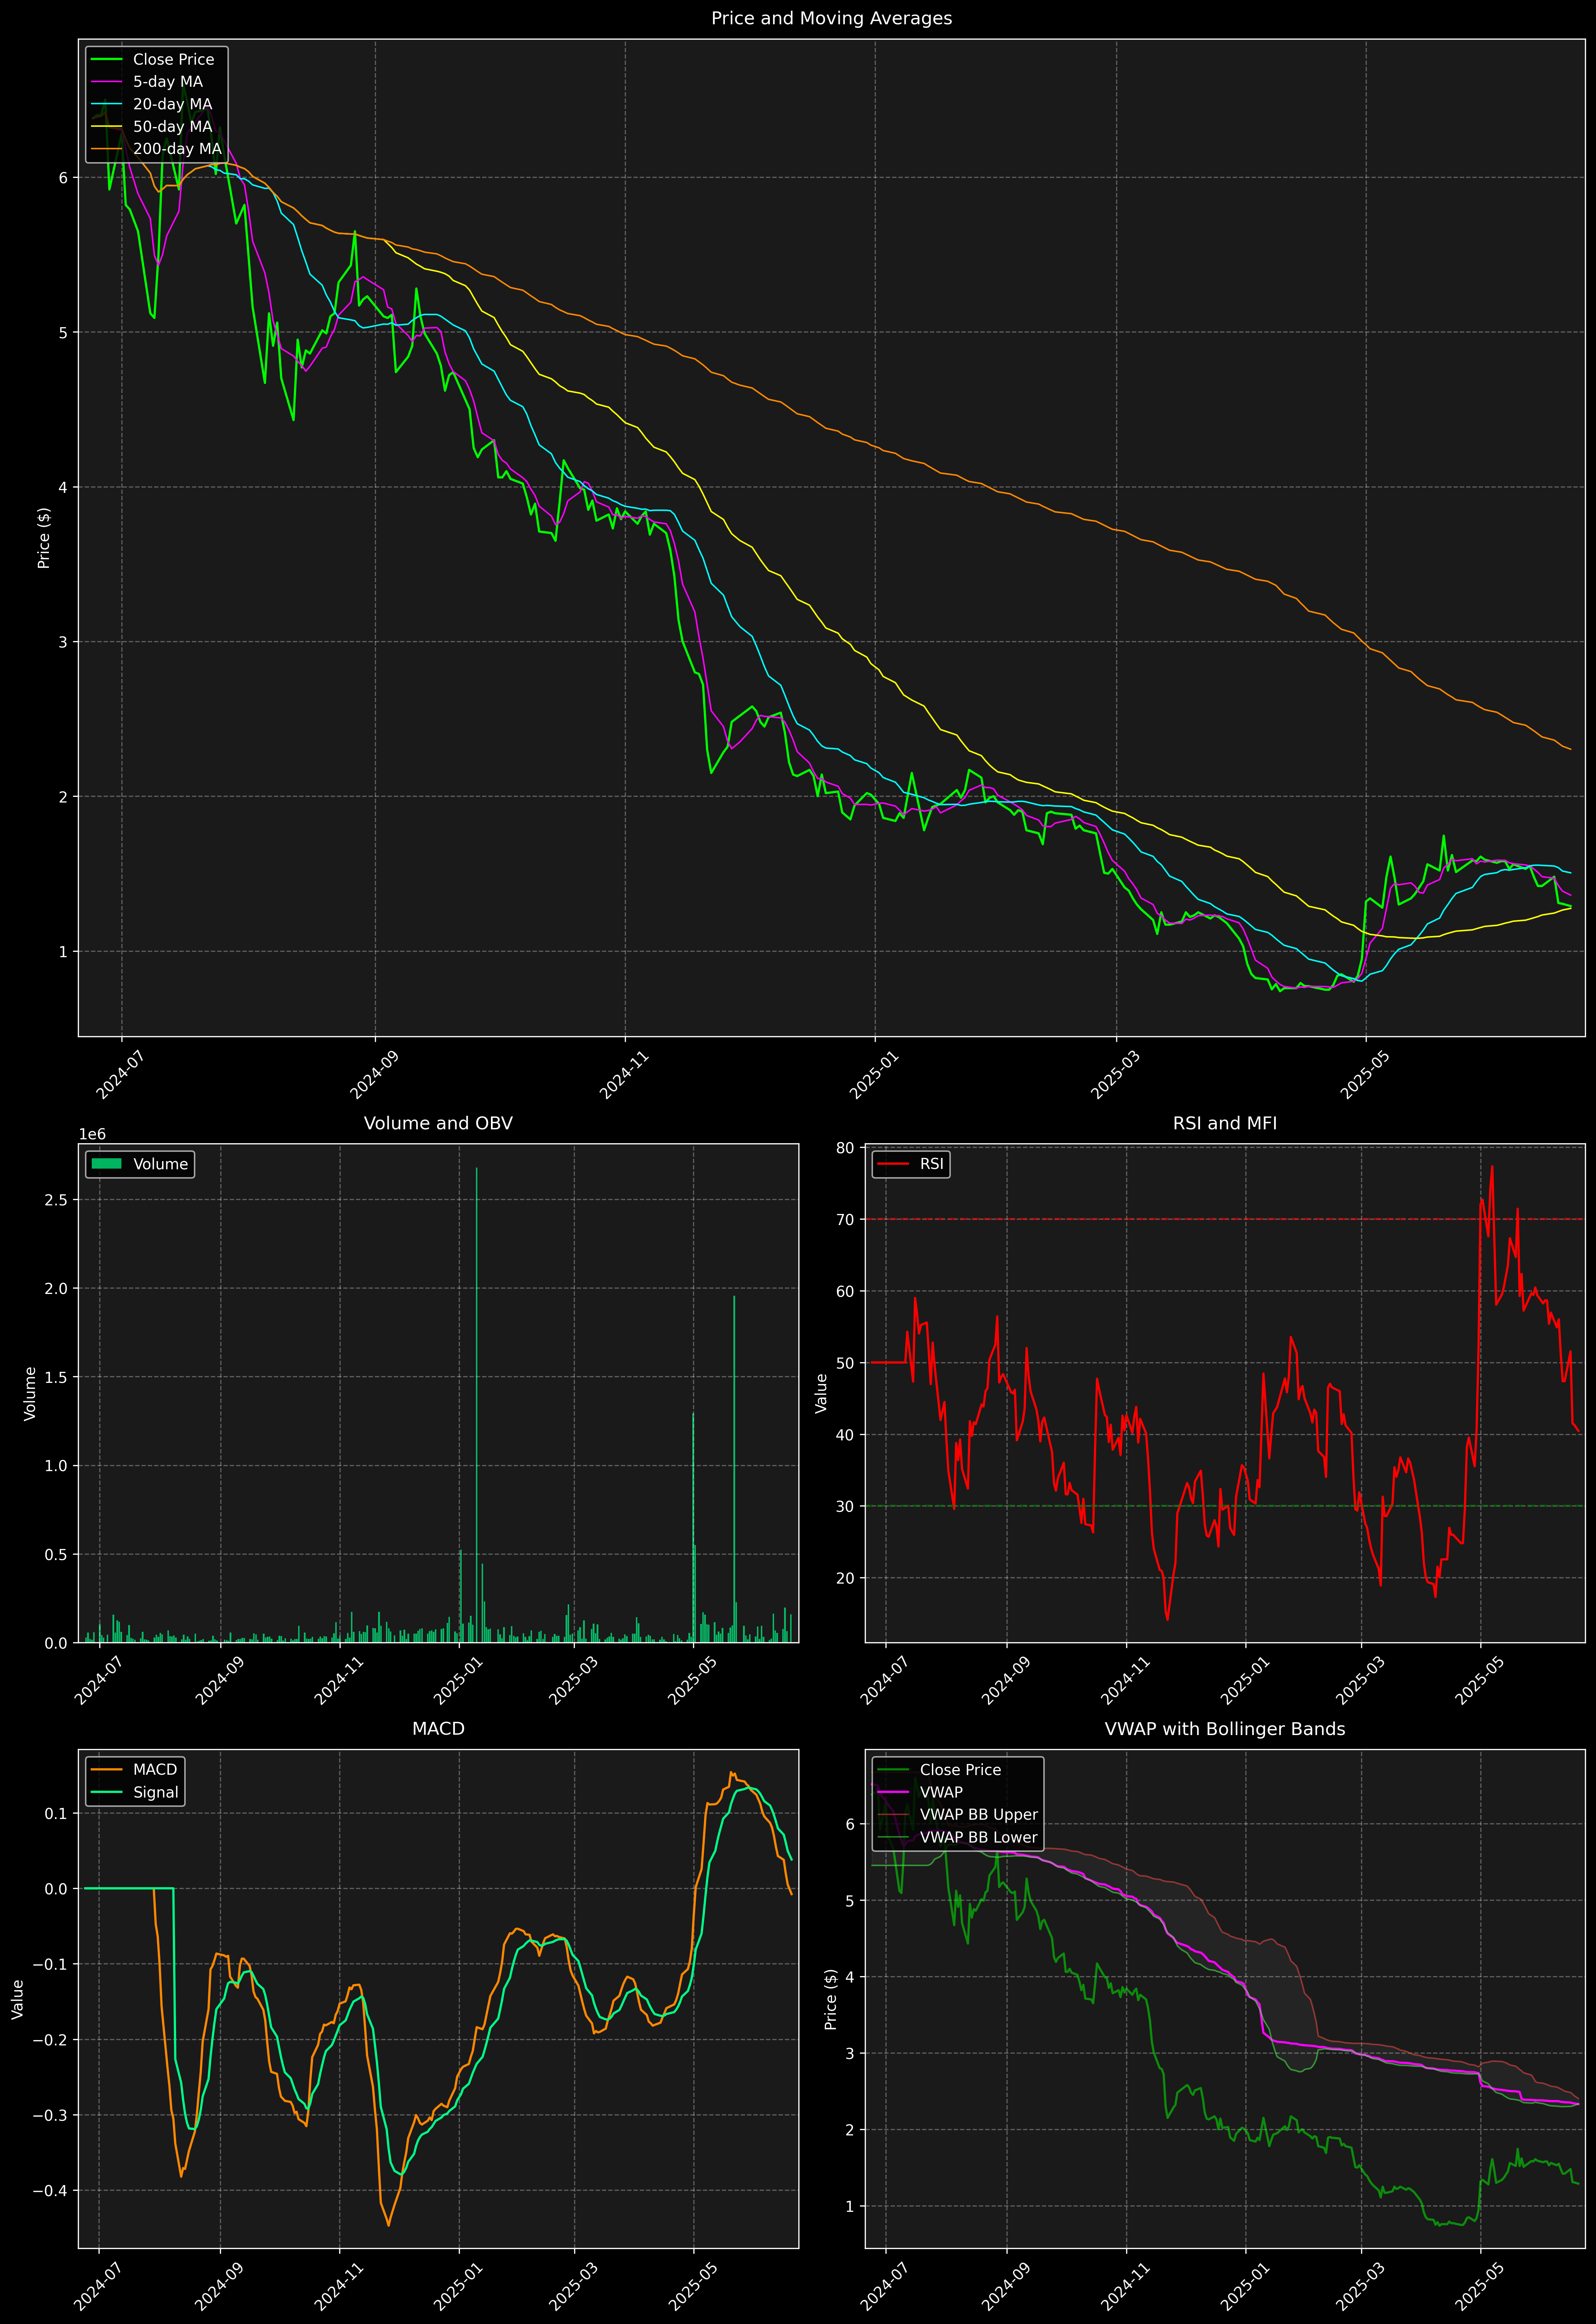Click the 'Volume' y-axis label
This screenshot has height=2324, width=1596.
[x=30, y=1393]
